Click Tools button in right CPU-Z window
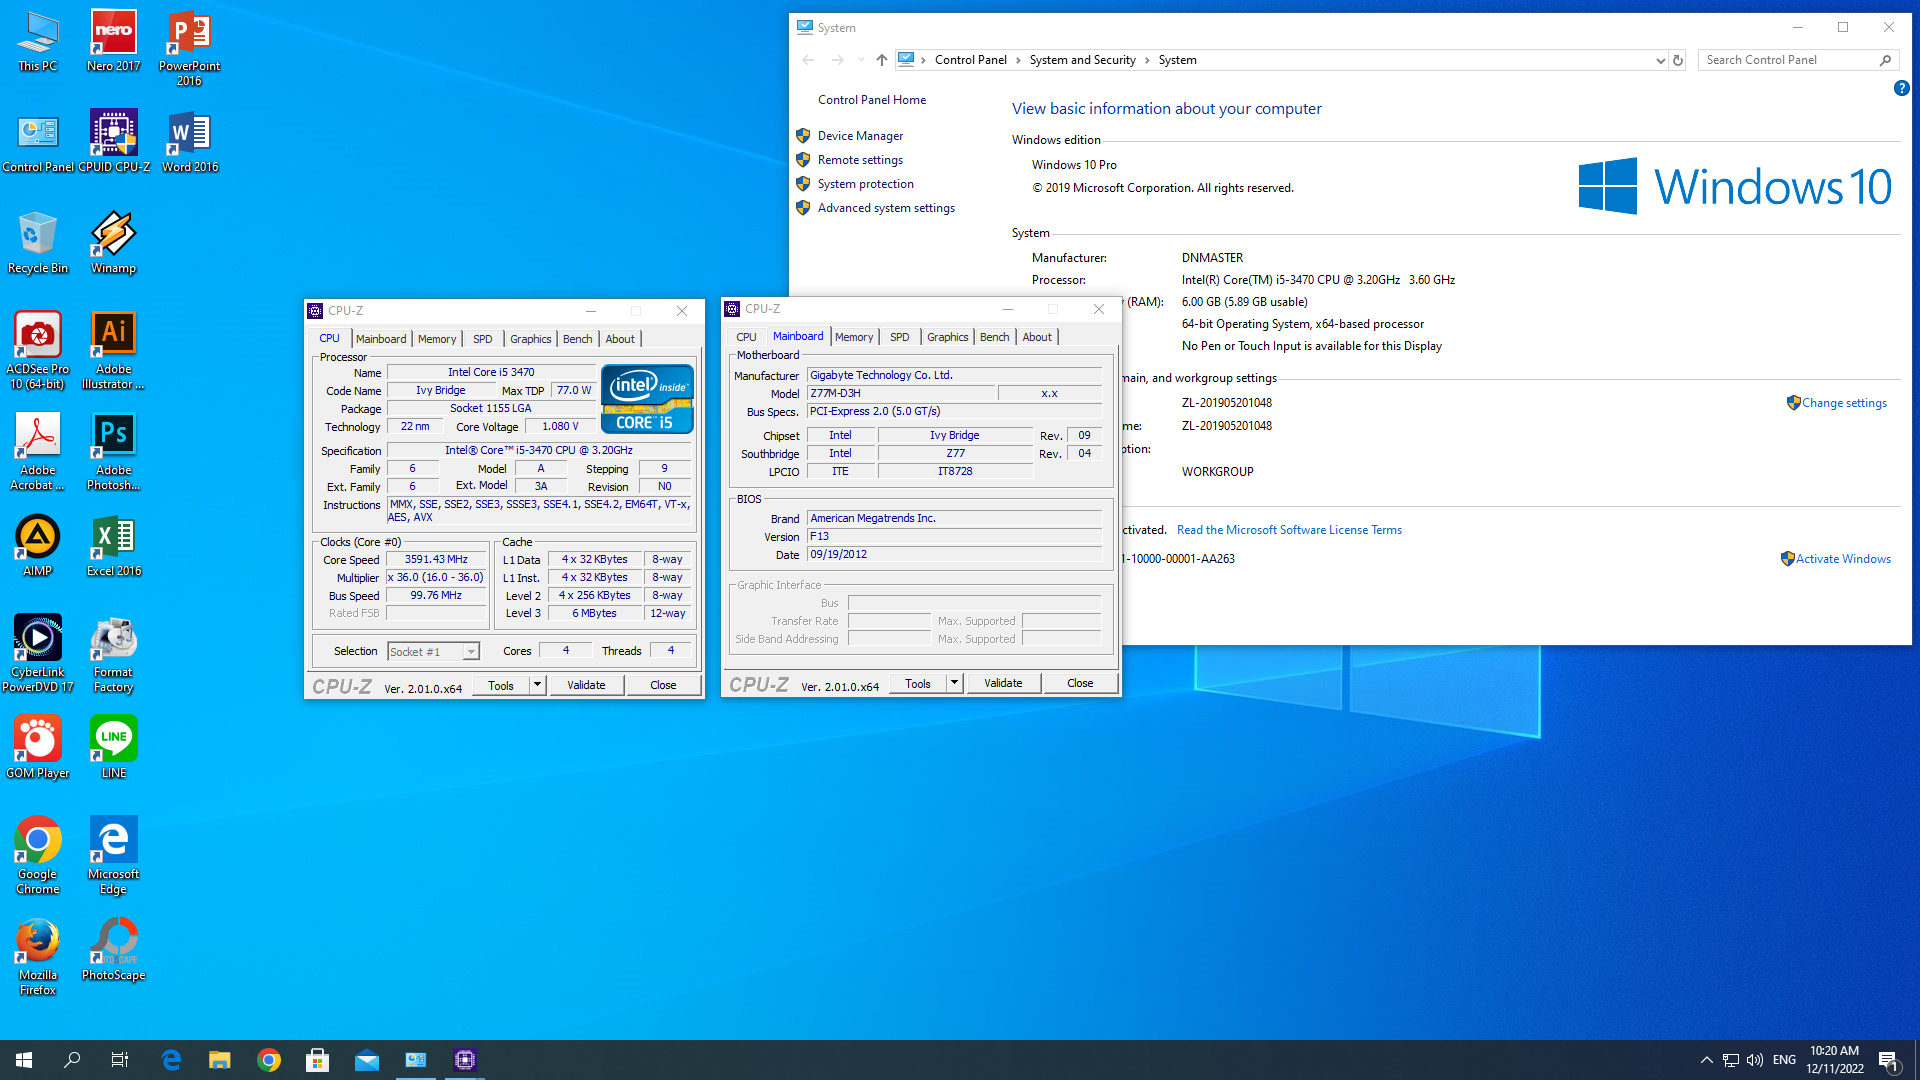This screenshot has height=1080, width=1920. pyautogui.click(x=918, y=683)
